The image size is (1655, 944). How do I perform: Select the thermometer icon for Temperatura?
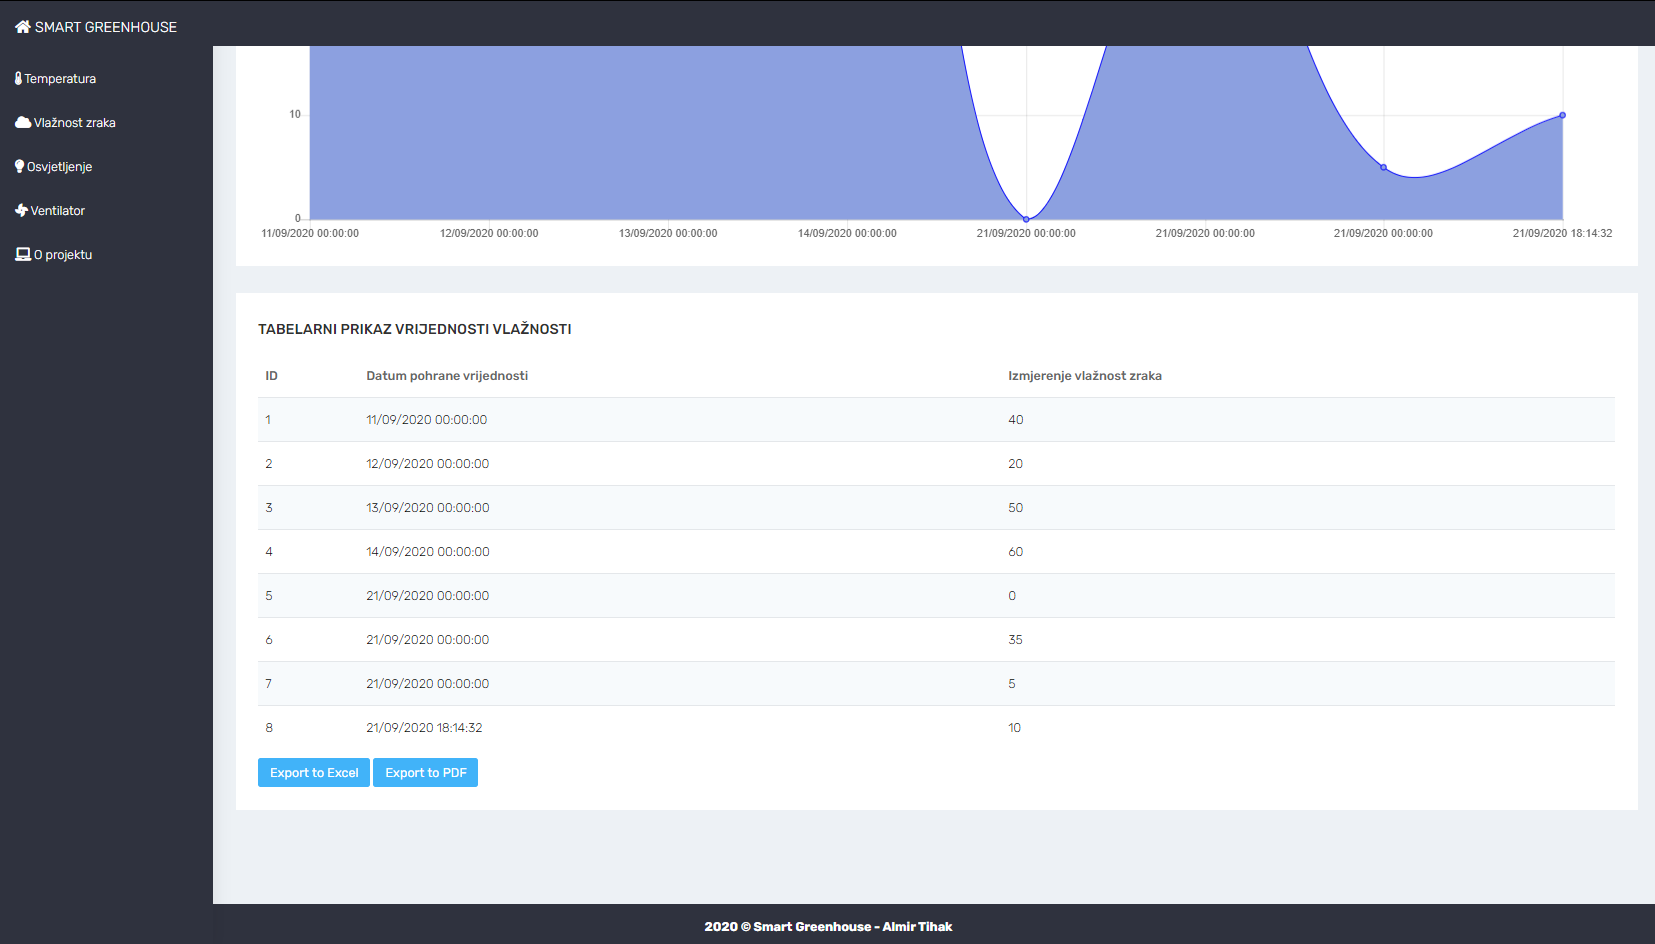click(19, 77)
